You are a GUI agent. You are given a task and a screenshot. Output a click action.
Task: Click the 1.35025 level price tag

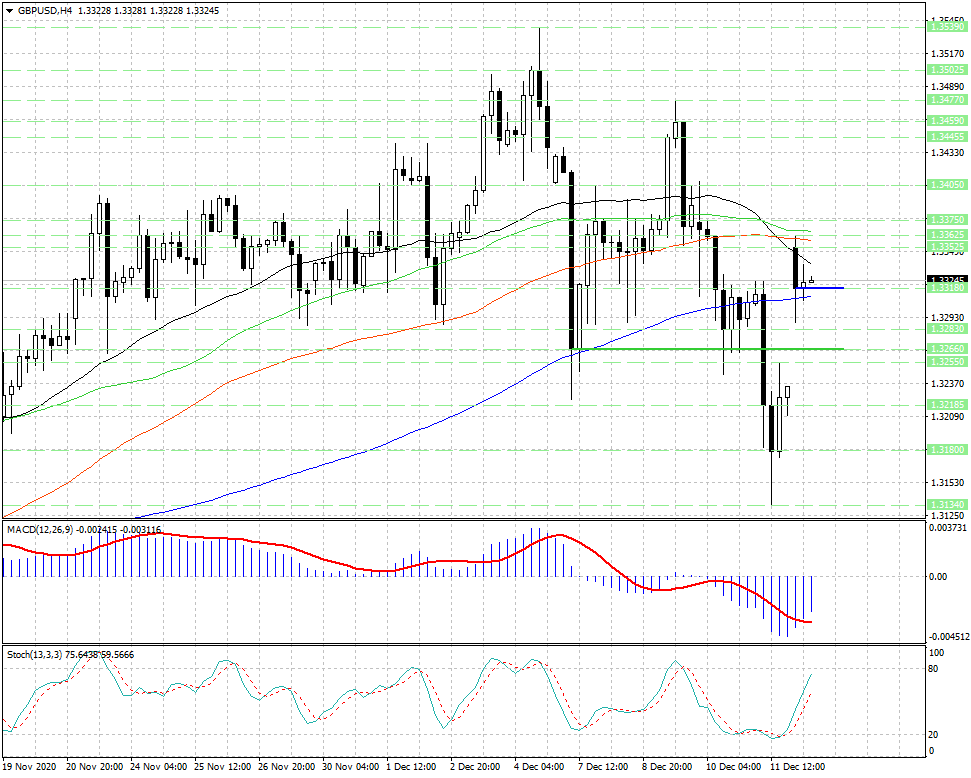[947, 70]
